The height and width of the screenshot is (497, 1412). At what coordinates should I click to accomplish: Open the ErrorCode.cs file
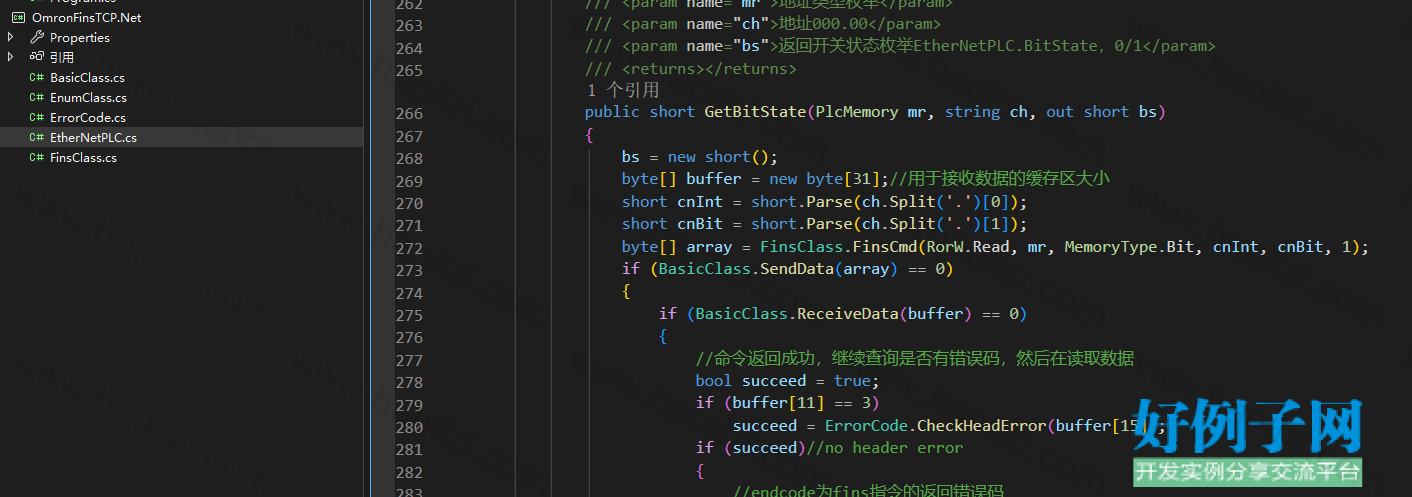(88, 117)
